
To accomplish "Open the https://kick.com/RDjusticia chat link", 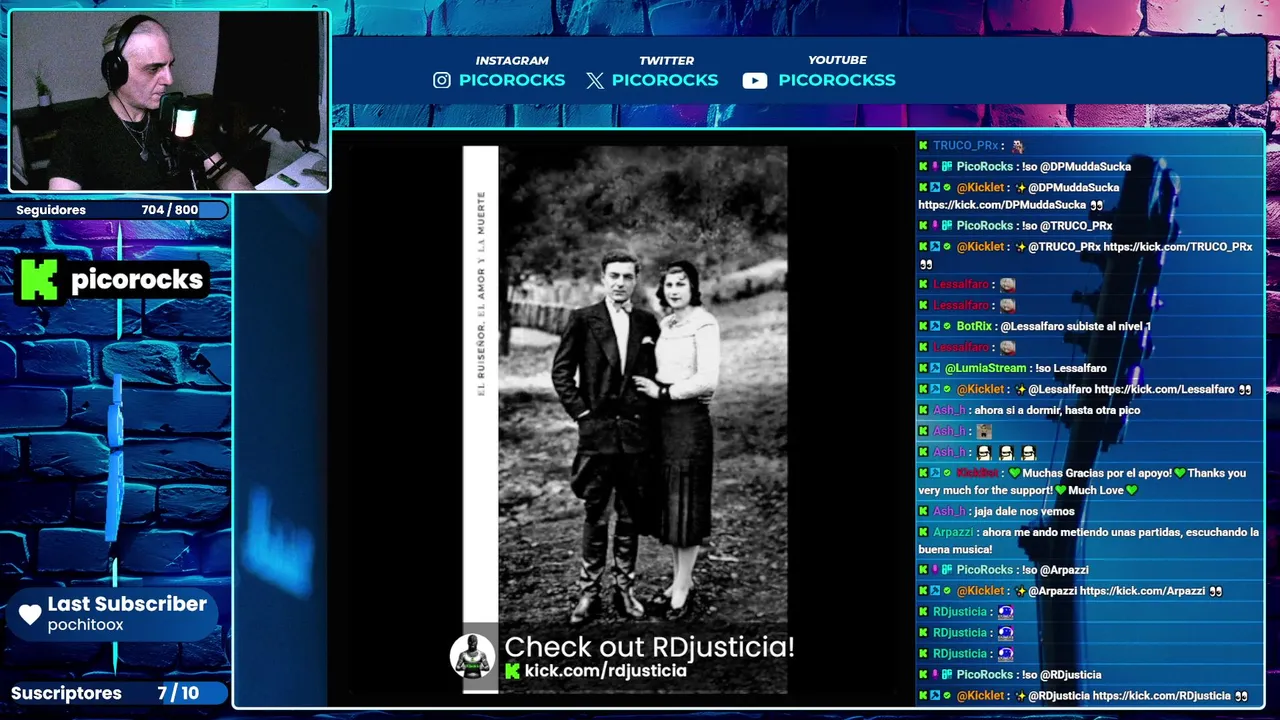I will point(1161,696).
